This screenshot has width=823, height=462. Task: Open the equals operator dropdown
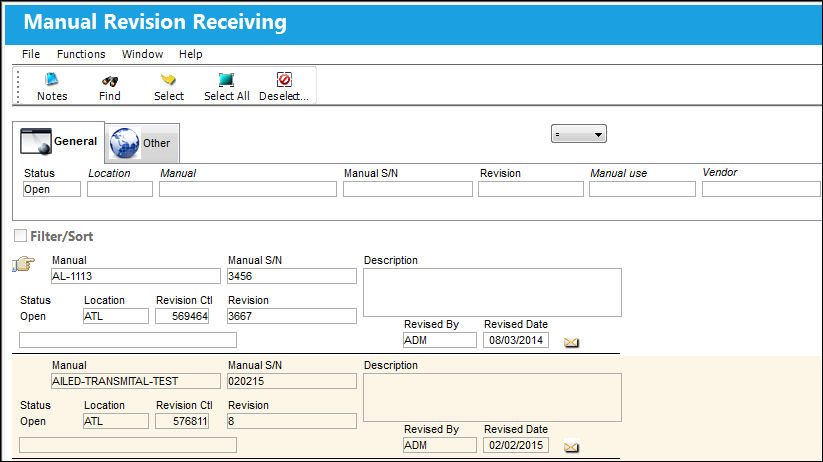point(579,134)
